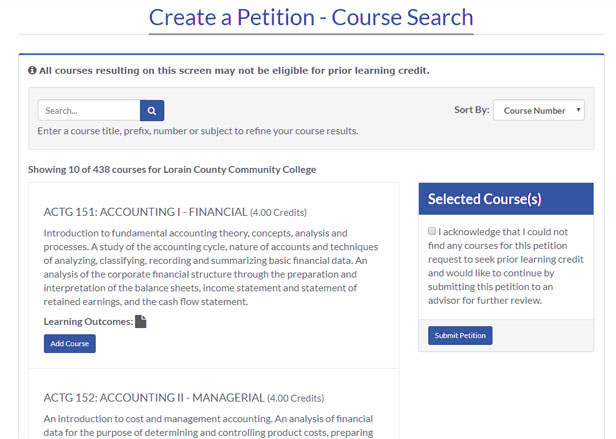Click the ACTG 152 4.00 Credits label
This screenshot has width=616, height=439.
pos(296,398)
